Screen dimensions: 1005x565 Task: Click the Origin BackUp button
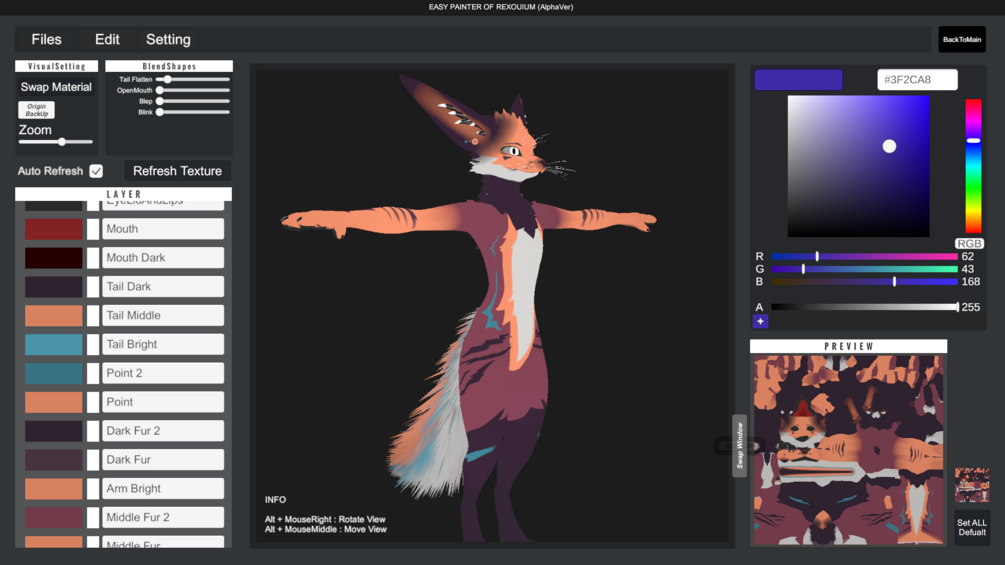click(x=37, y=110)
